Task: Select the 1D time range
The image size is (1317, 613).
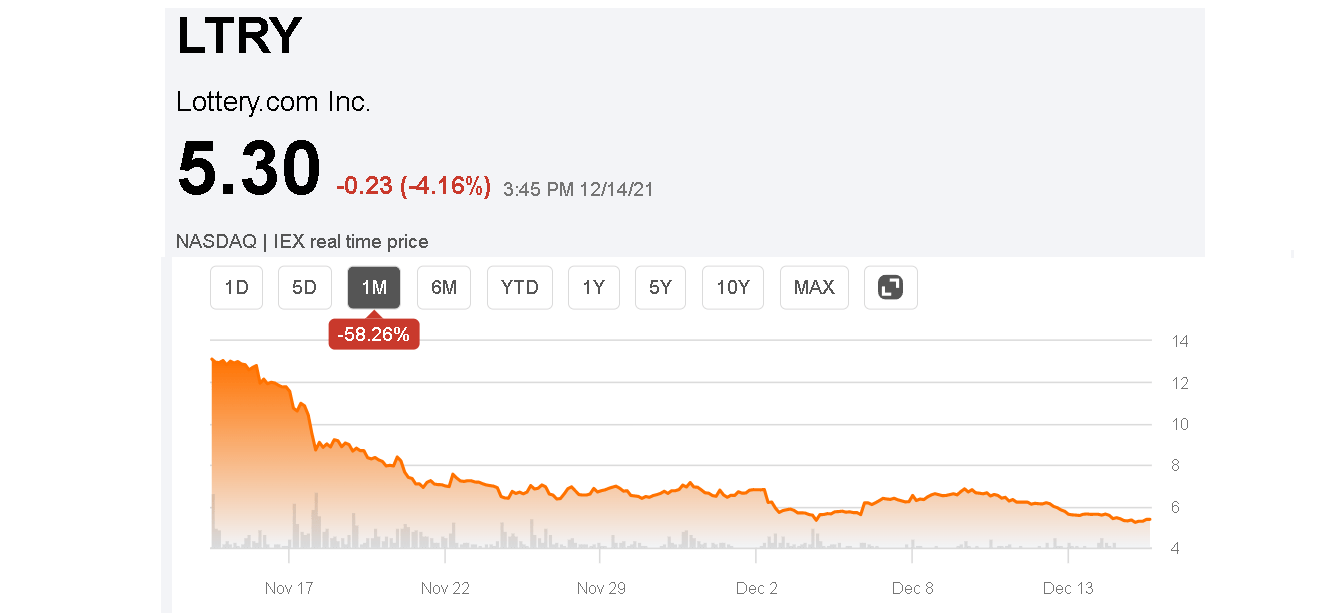Action: [236, 287]
